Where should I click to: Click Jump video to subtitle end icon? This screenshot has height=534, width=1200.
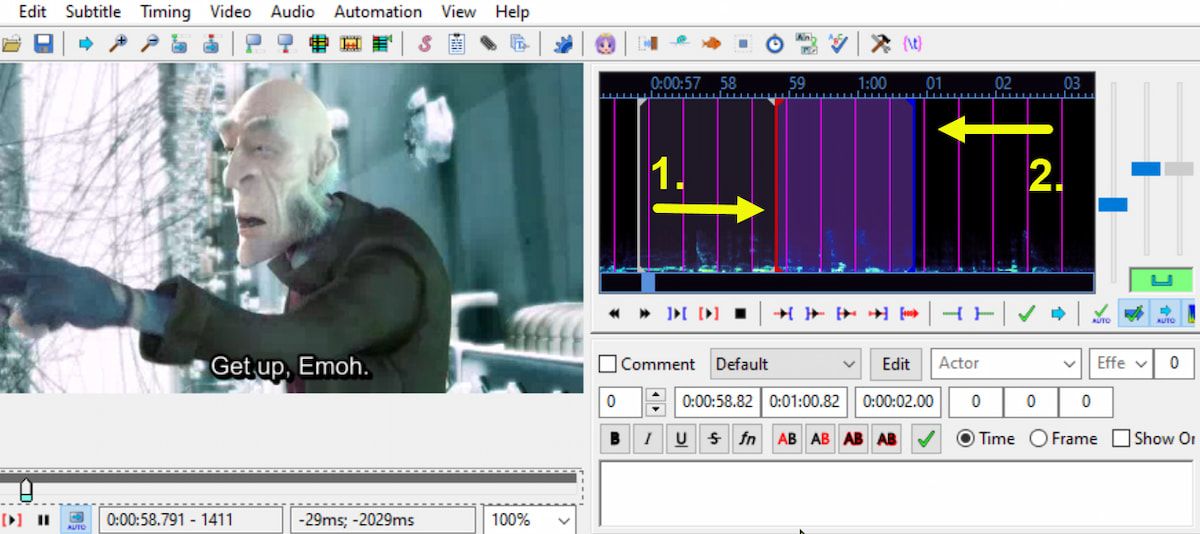(x=211, y=44)
